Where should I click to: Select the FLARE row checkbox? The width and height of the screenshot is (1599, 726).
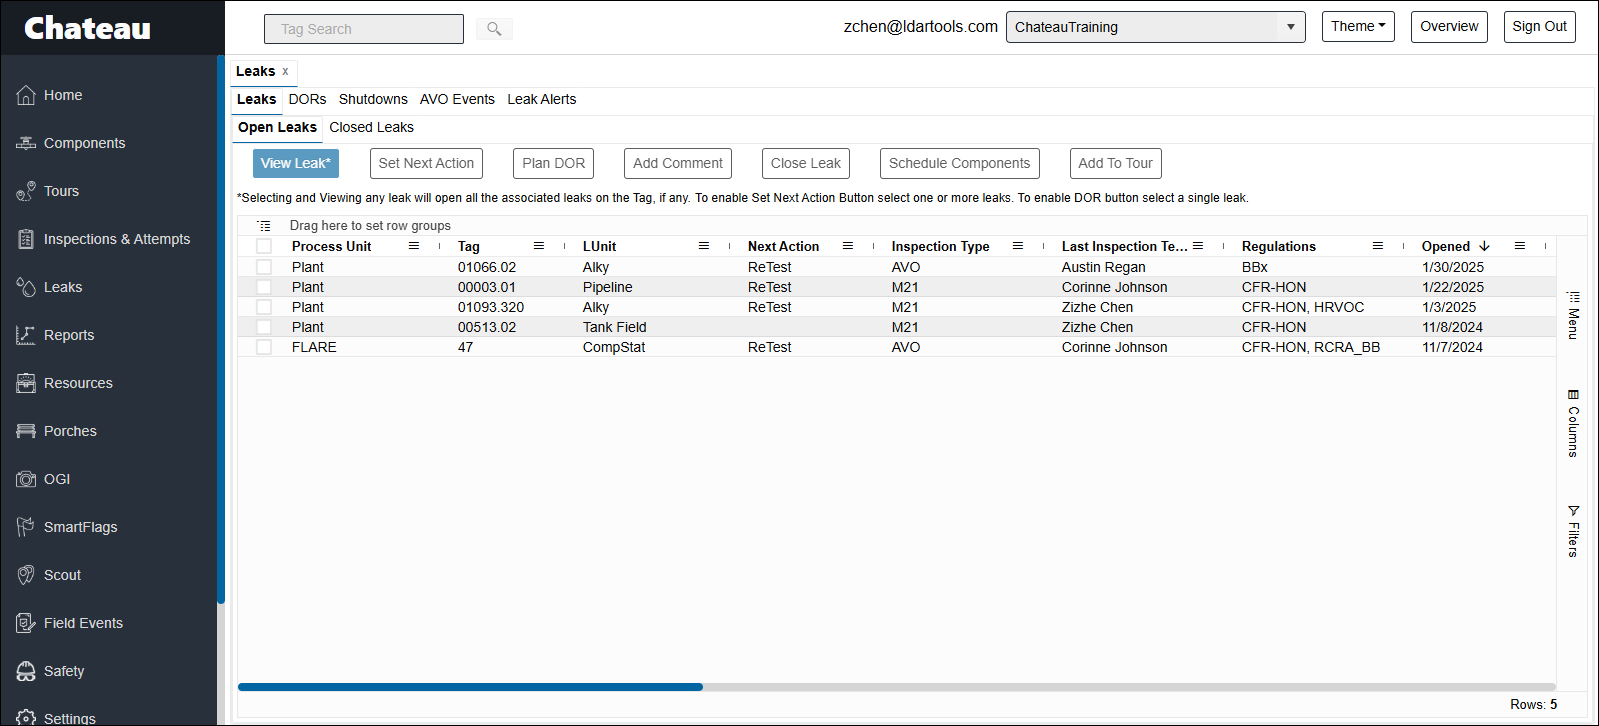point(264,347)
